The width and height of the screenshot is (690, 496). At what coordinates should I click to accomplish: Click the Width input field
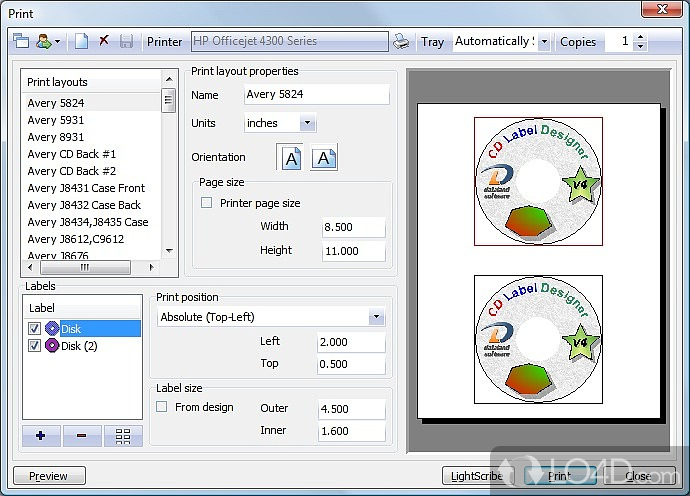(353, 227)
